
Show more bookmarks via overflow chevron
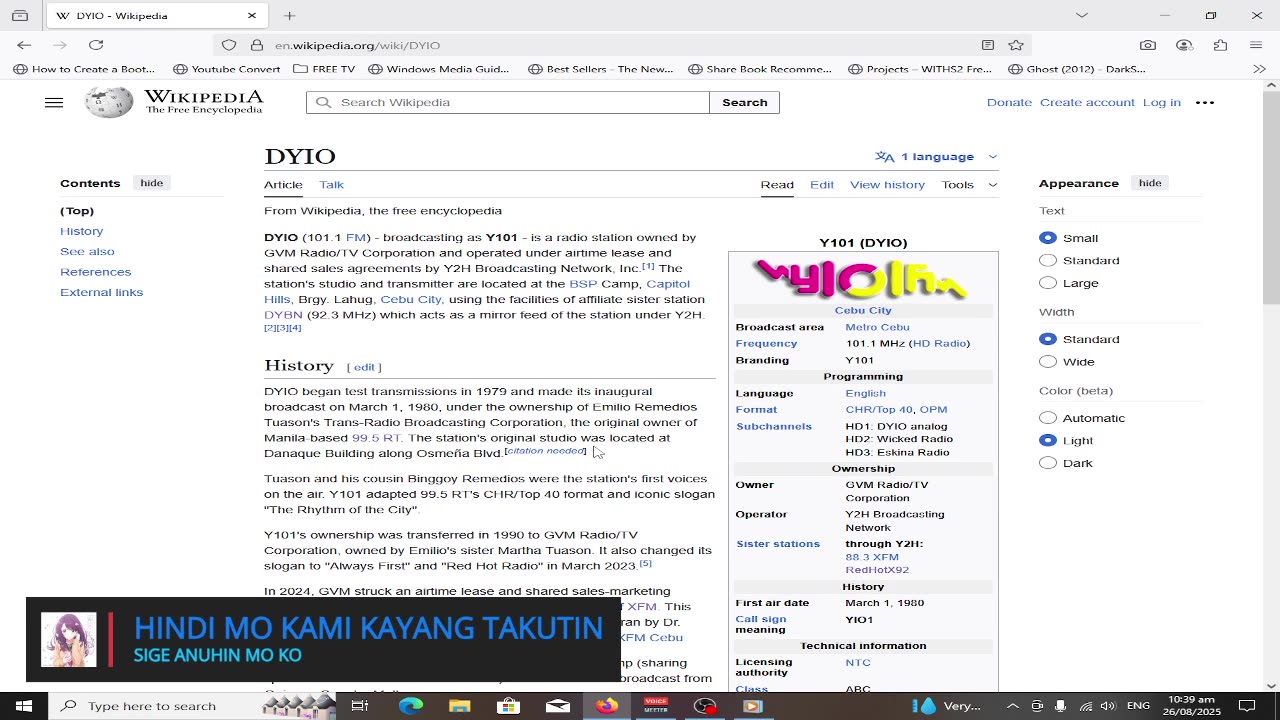point(1259,69)
